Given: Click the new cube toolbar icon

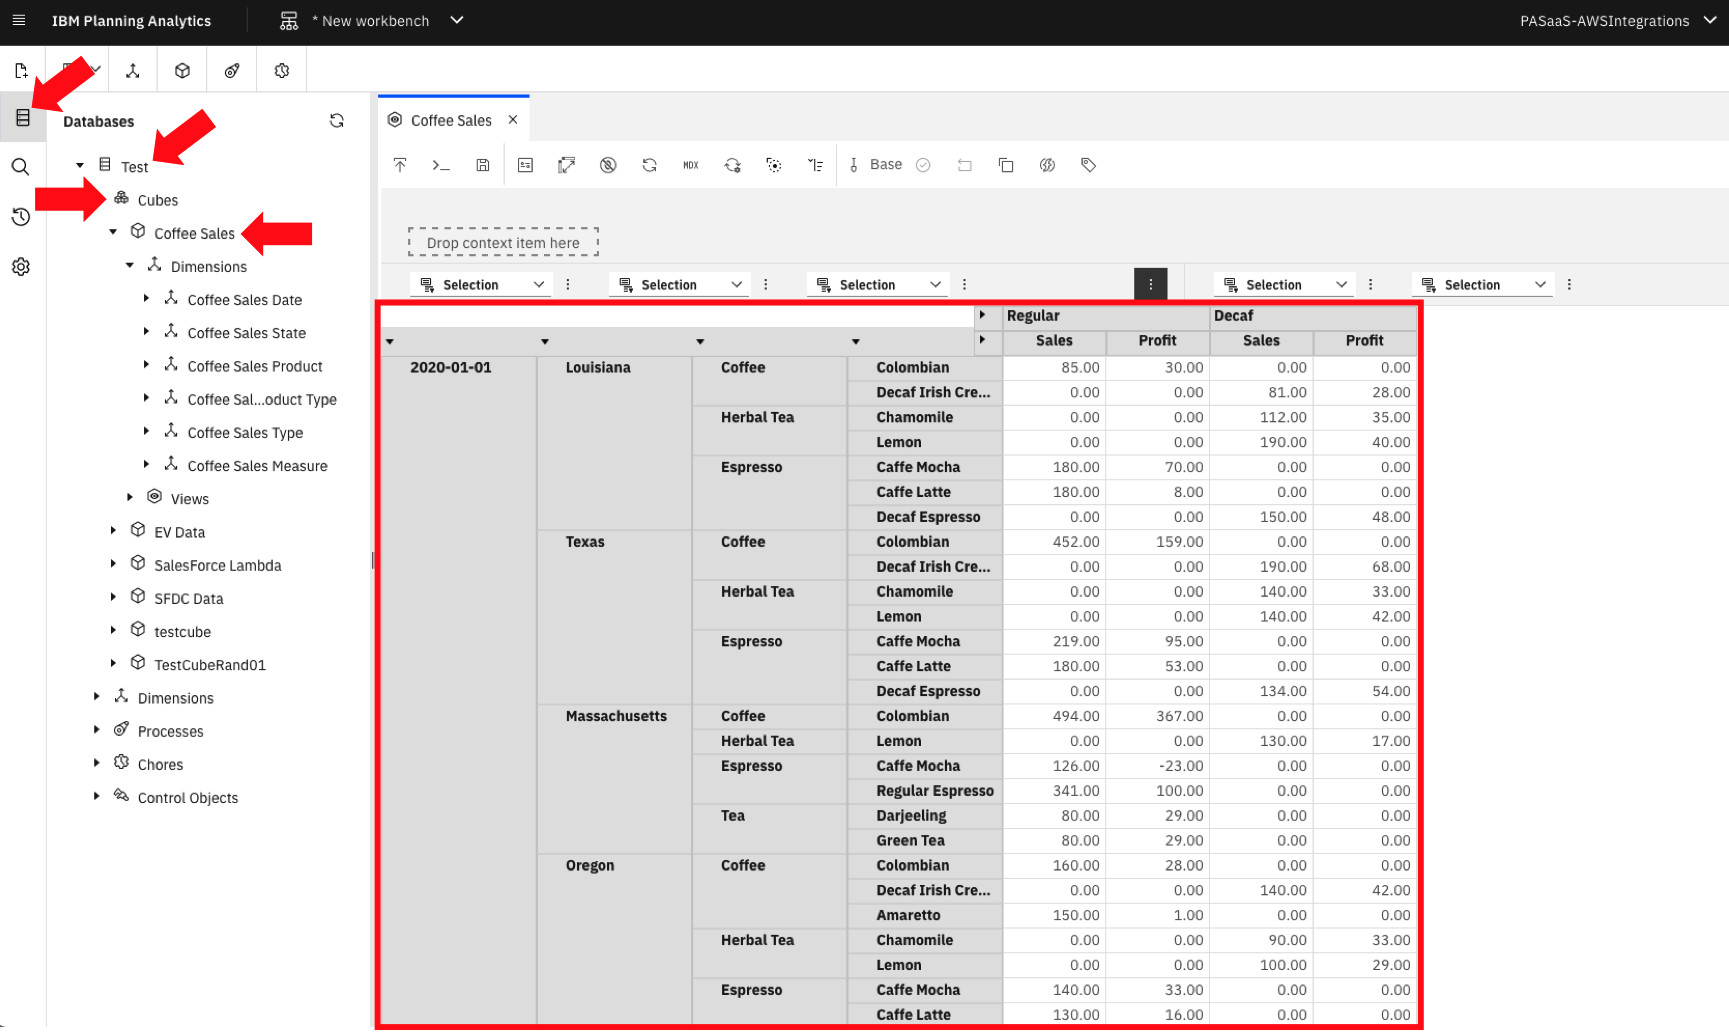Looking at the screenshot, I should 182,71.
